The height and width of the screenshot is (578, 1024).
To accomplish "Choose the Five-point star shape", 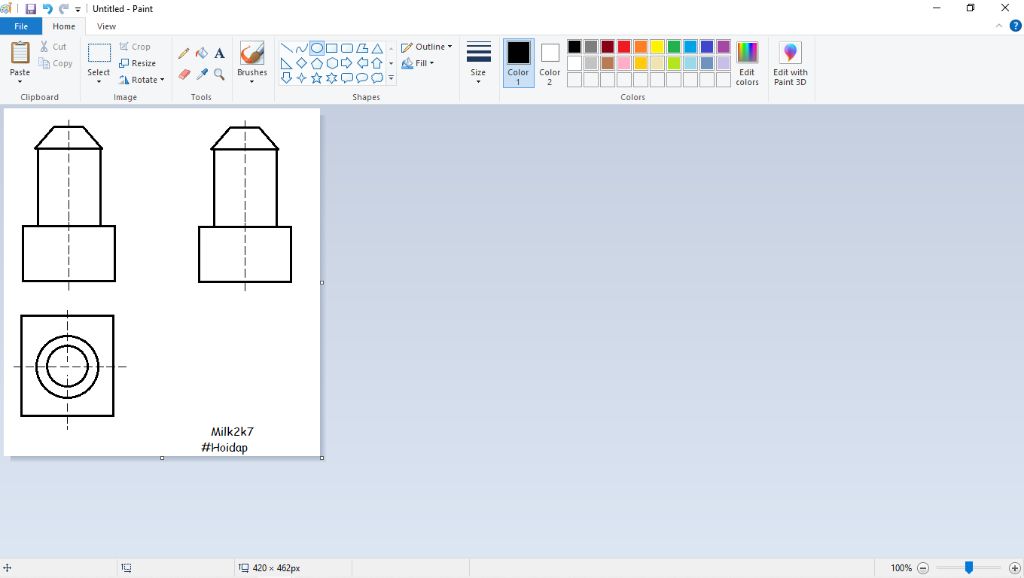I will pos(317,78).
